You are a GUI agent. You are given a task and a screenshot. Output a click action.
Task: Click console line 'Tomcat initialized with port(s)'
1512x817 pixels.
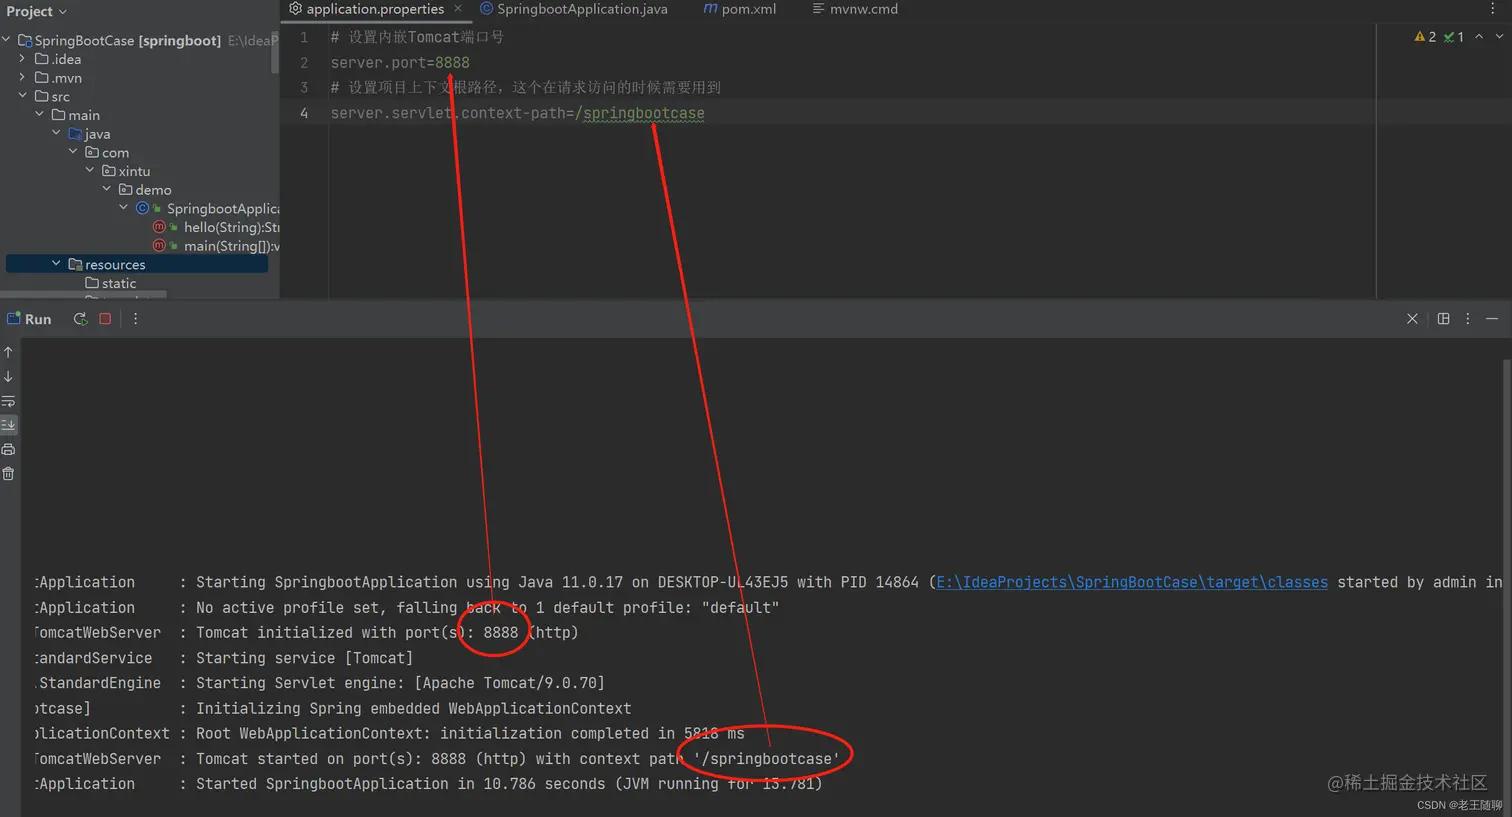click(x=387, y=632)
